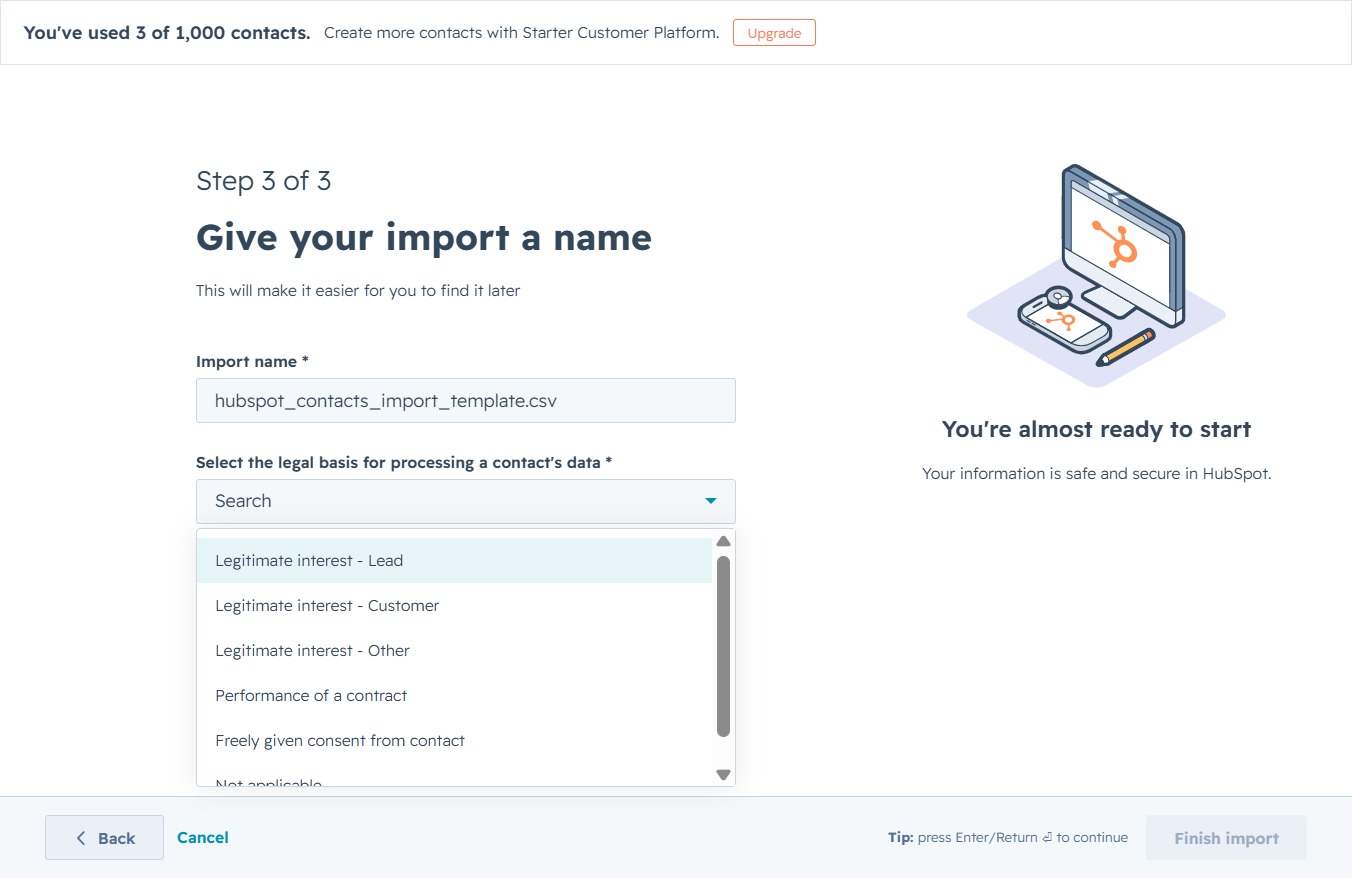This screenshot has width=1352, height=878.
Task: Click the 'Step 3 of 3' text
Action: coord(264,181)
